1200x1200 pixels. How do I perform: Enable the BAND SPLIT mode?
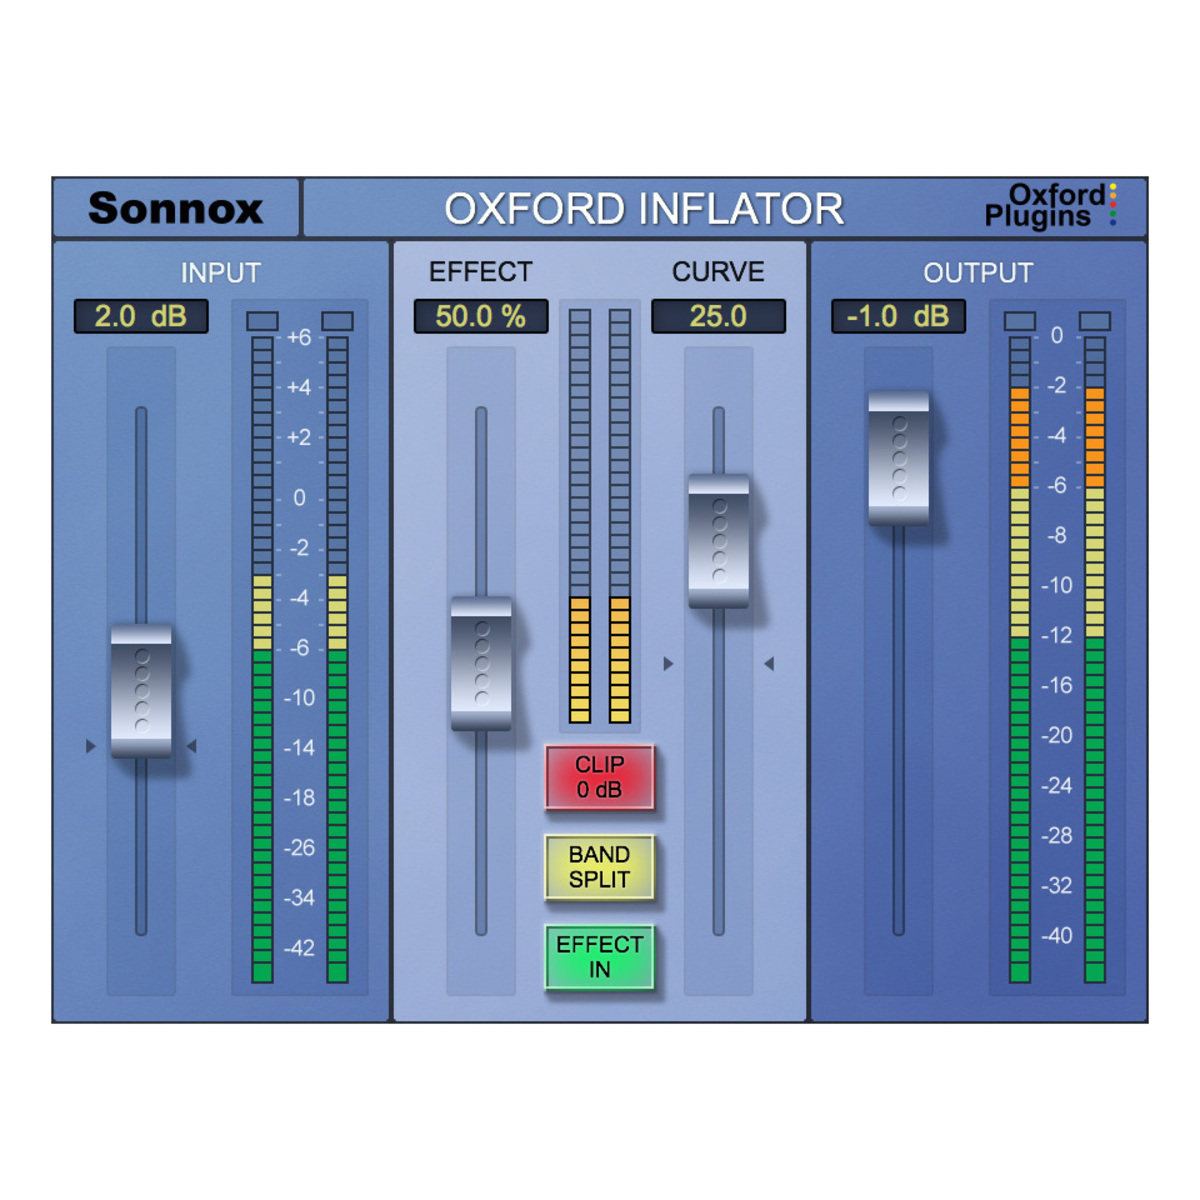(599, 867)
